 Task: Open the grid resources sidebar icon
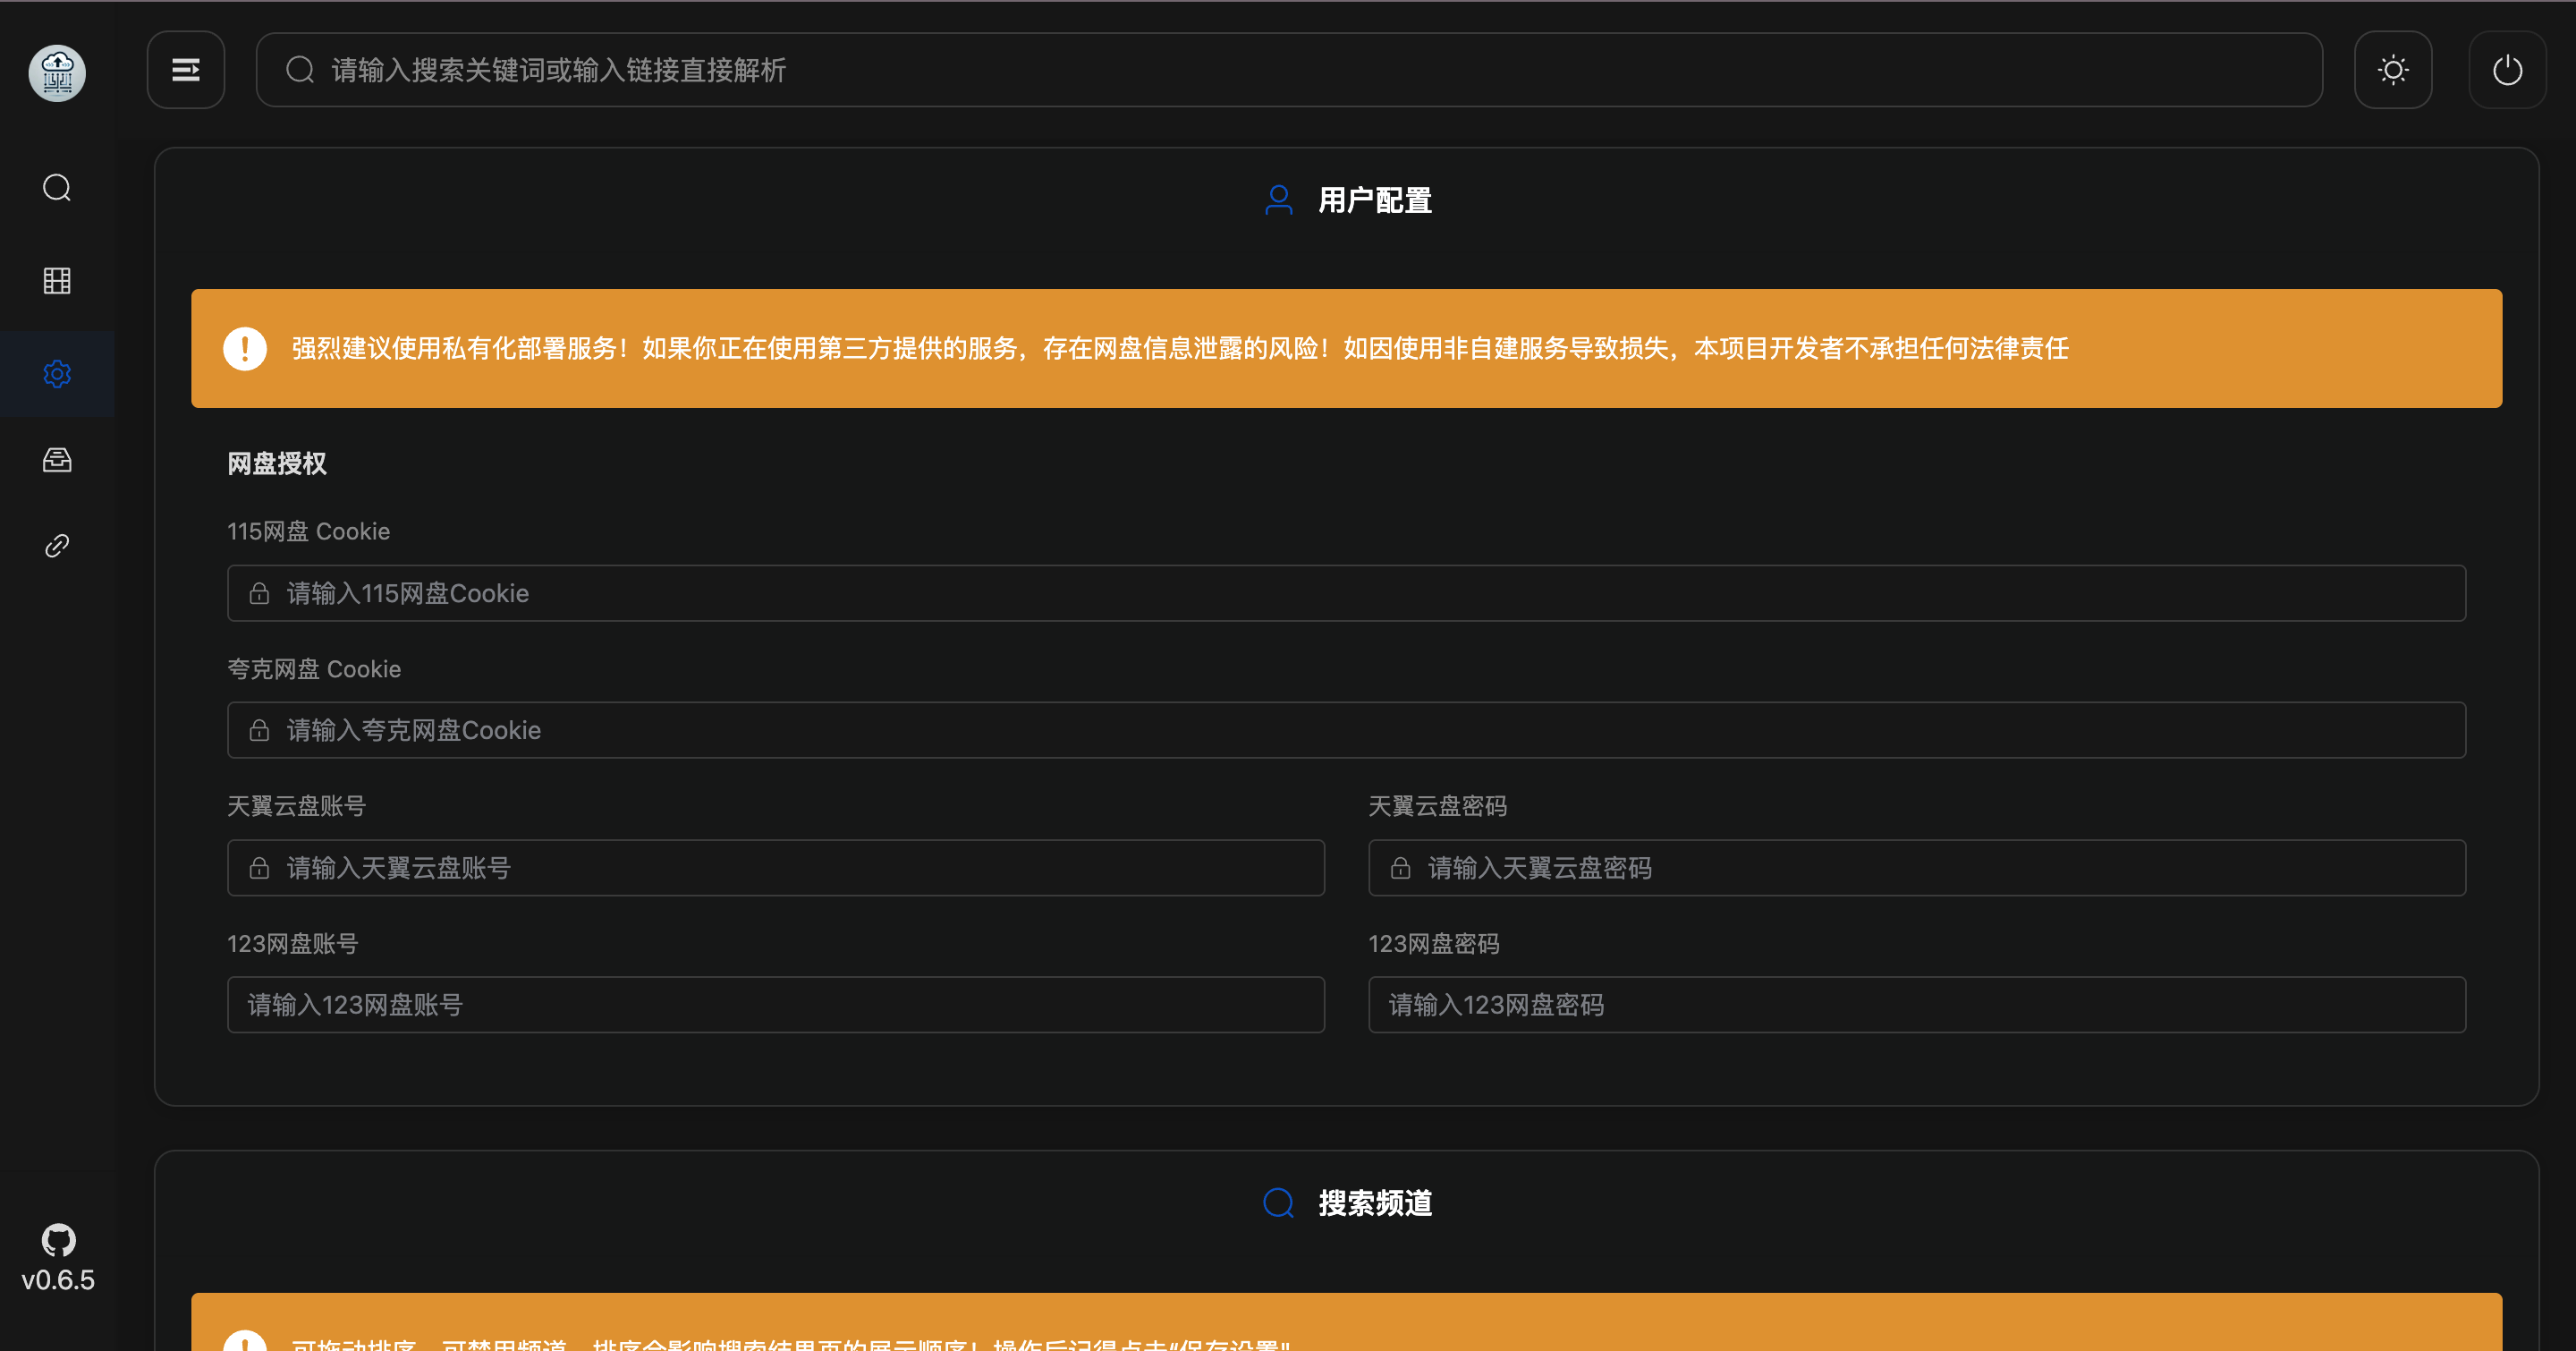click(x=57, y=281)
